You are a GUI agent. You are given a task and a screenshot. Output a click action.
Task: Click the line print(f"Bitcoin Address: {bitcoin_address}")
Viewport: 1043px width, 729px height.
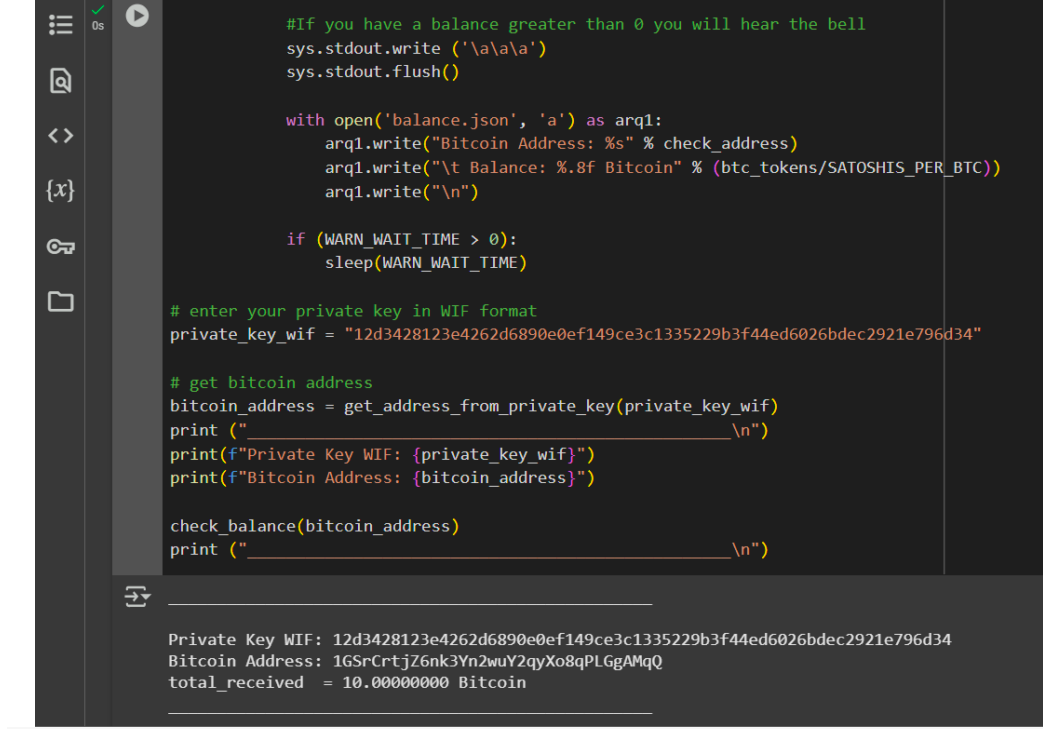pyautogui.click(x=382, y=478)
